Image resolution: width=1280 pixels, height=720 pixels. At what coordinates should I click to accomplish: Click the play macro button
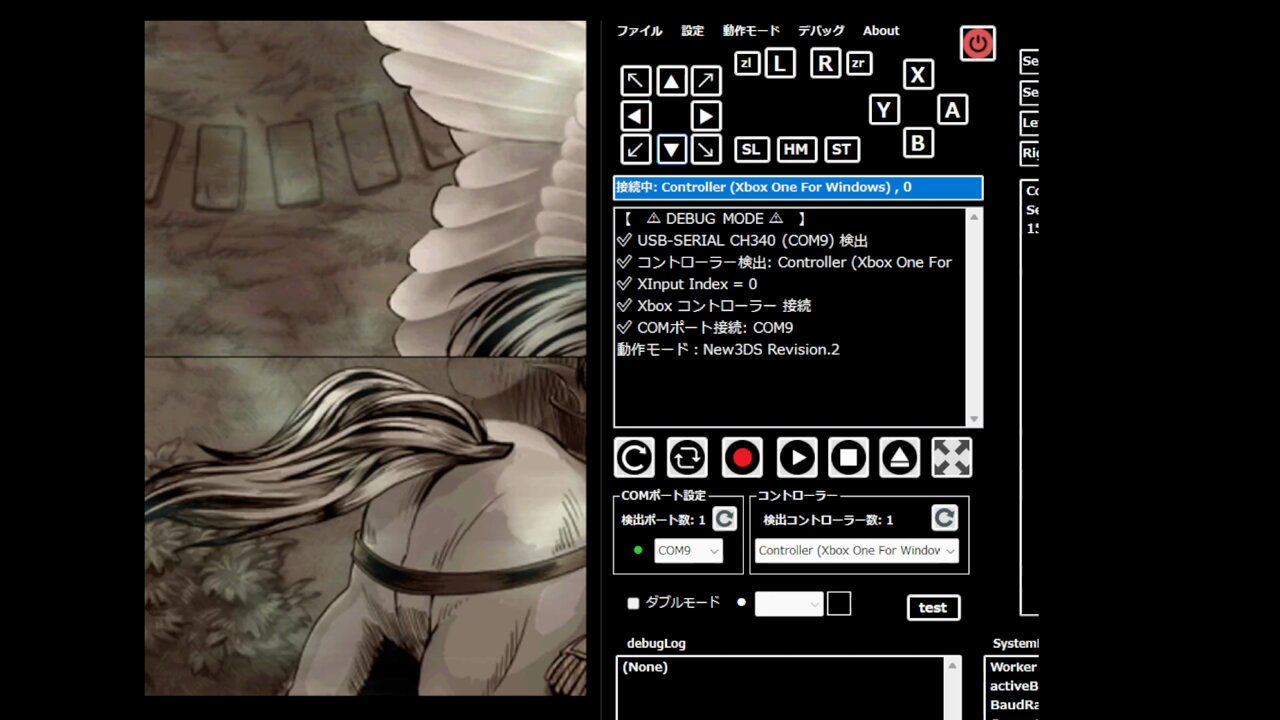point(797,458)
